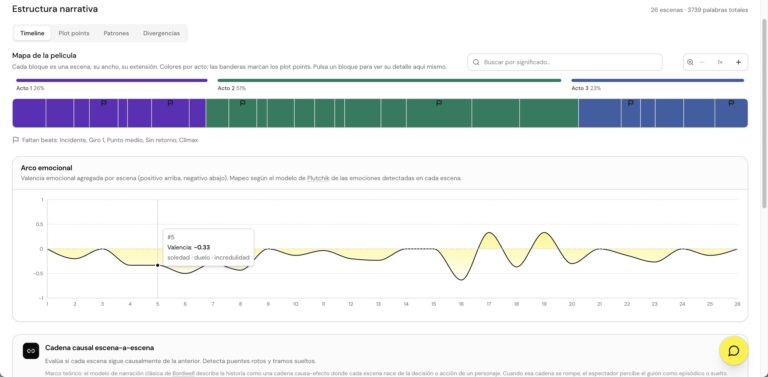This screenshot has width=768, height=377.
Task: Click the flag in the first green scene
Action: click(x=242, y=103)
